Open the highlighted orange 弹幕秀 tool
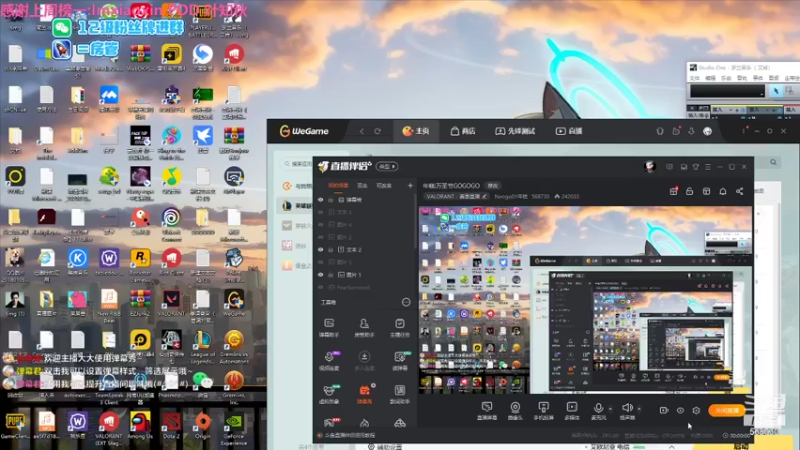Image resolution: width=800 pixels, height=450 pixels. tap(364, 394)
